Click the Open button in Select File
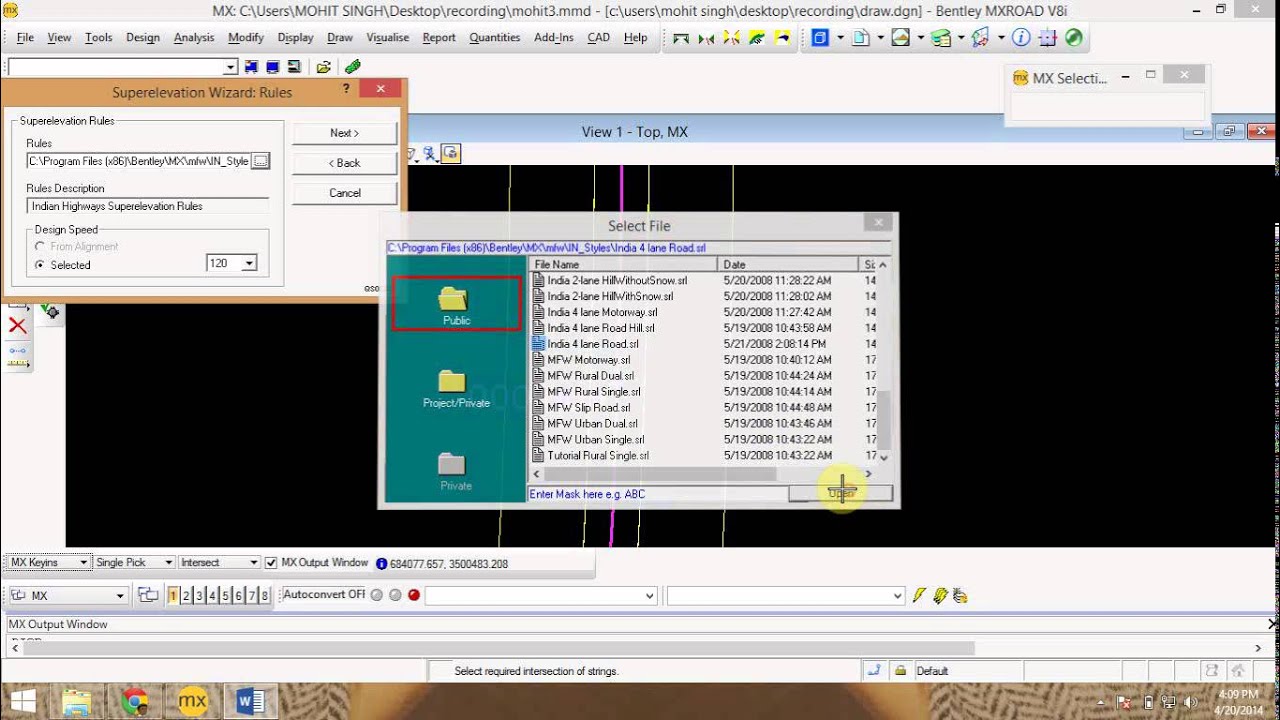 pos(841,493)
